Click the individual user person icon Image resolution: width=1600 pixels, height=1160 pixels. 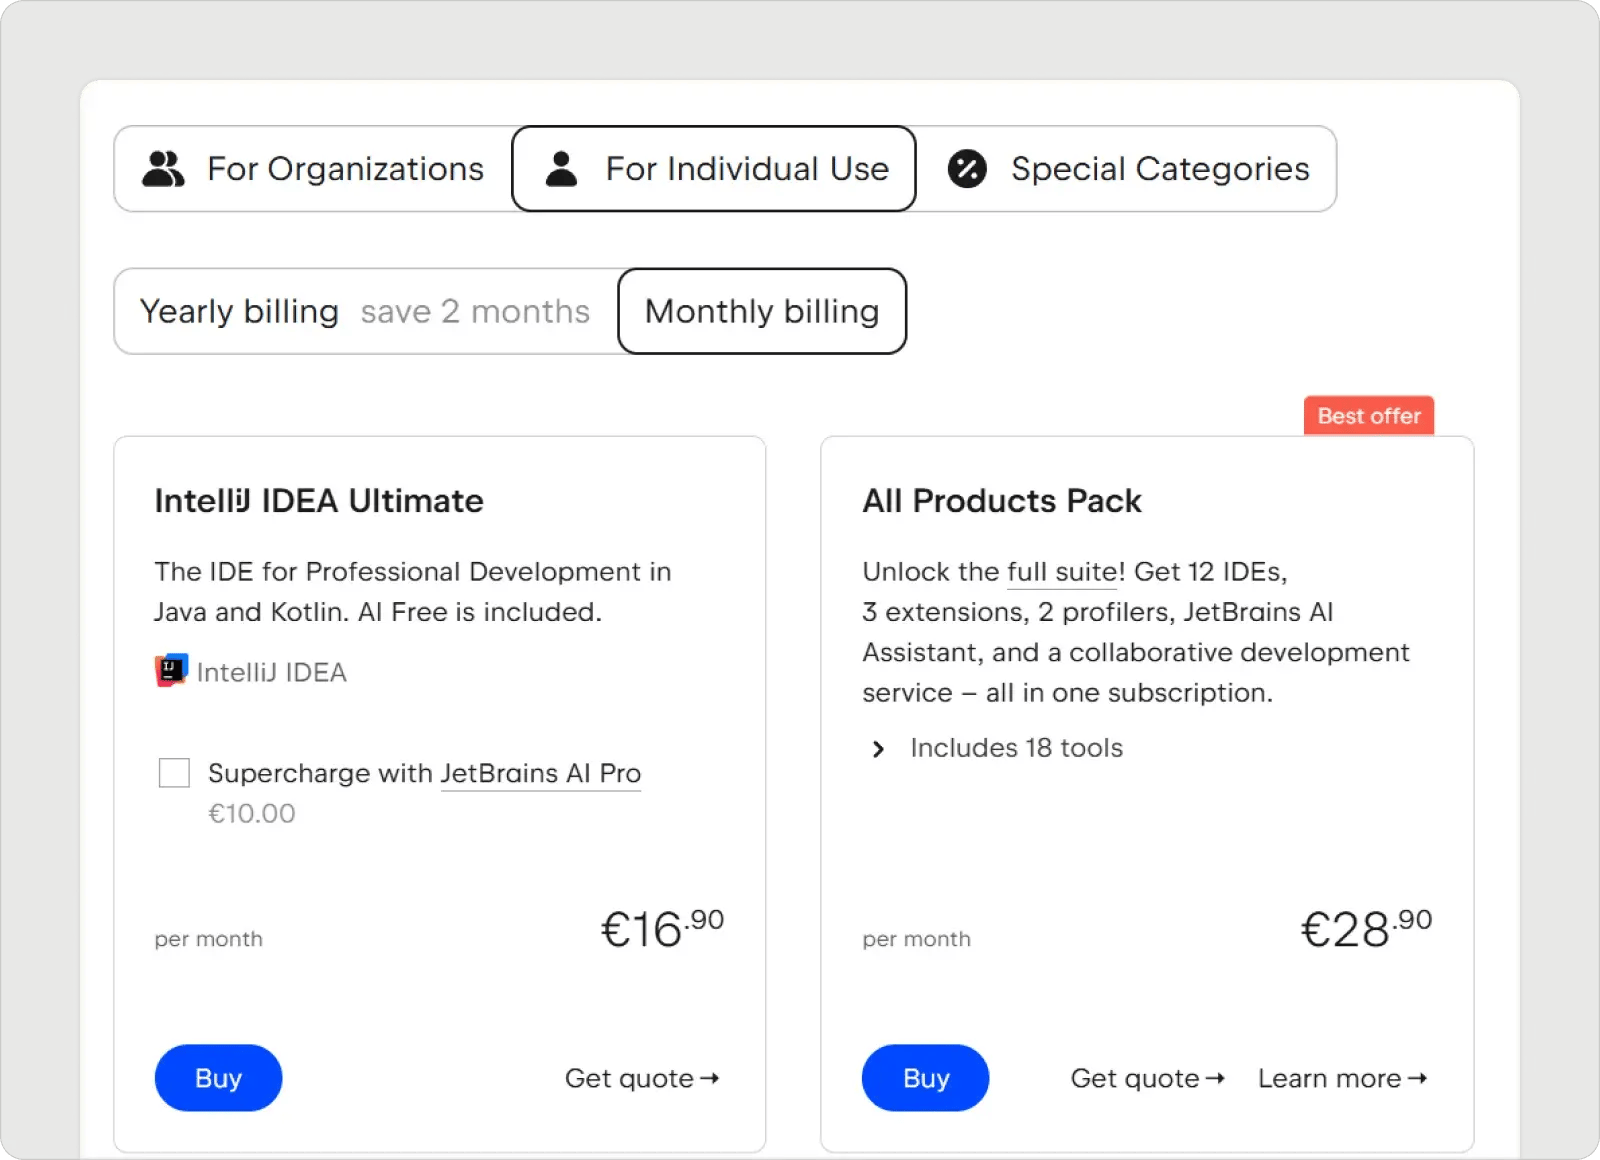[x=562, y=169]
